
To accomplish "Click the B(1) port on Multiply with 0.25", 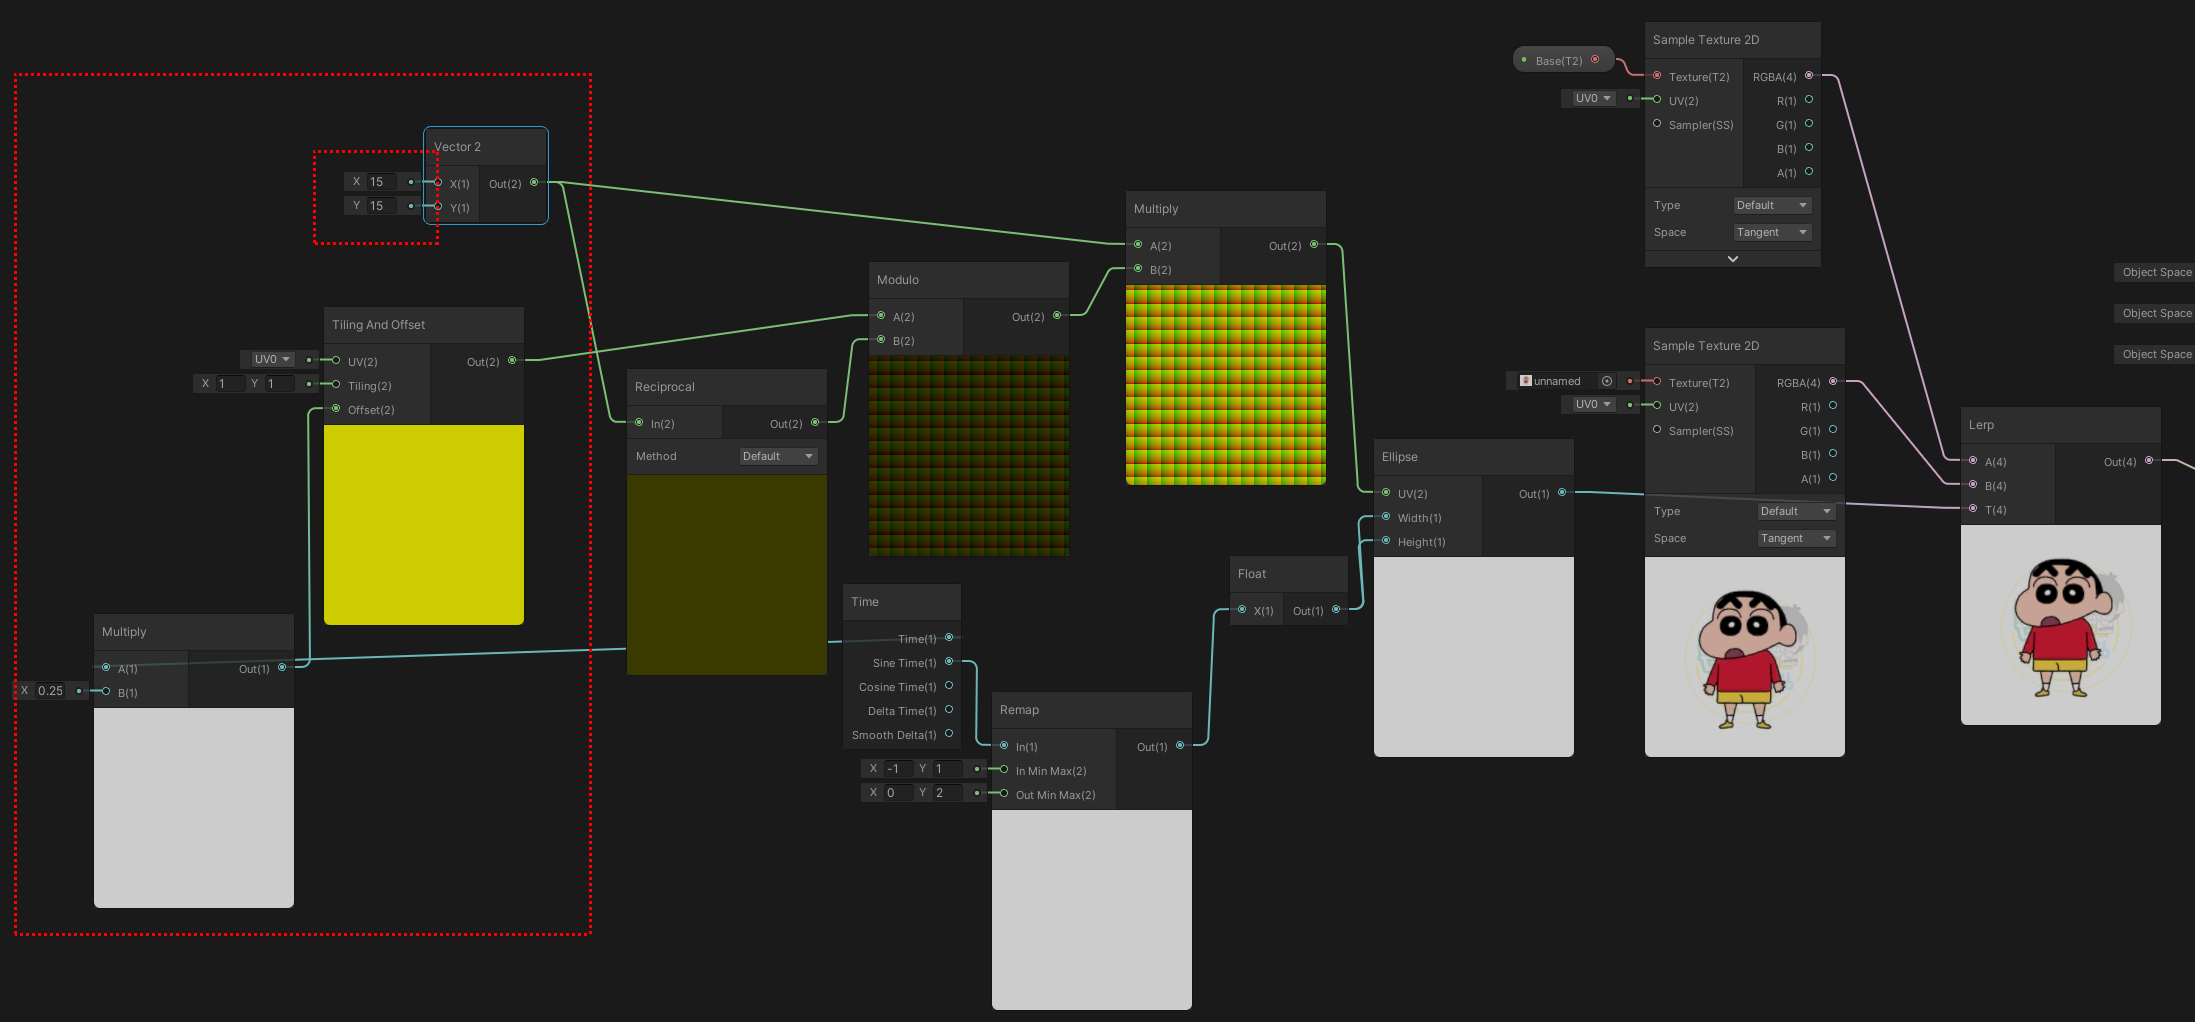I will (106, 691).
